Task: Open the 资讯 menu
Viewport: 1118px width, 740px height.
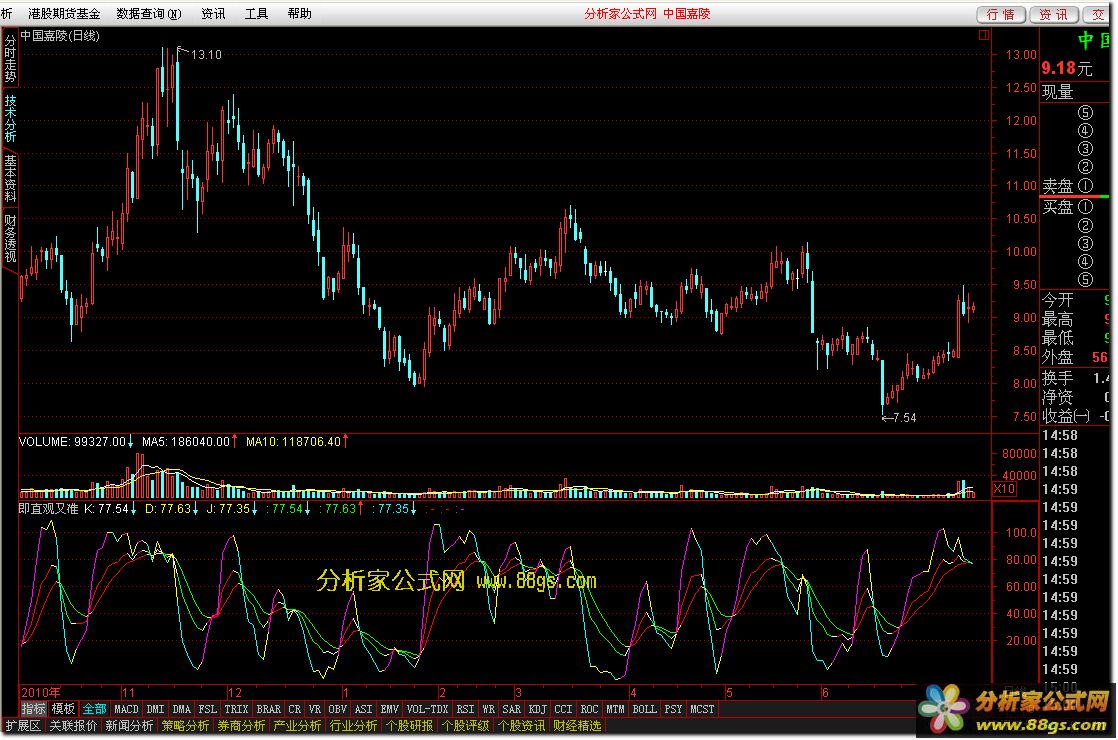Action: point(213,14)
